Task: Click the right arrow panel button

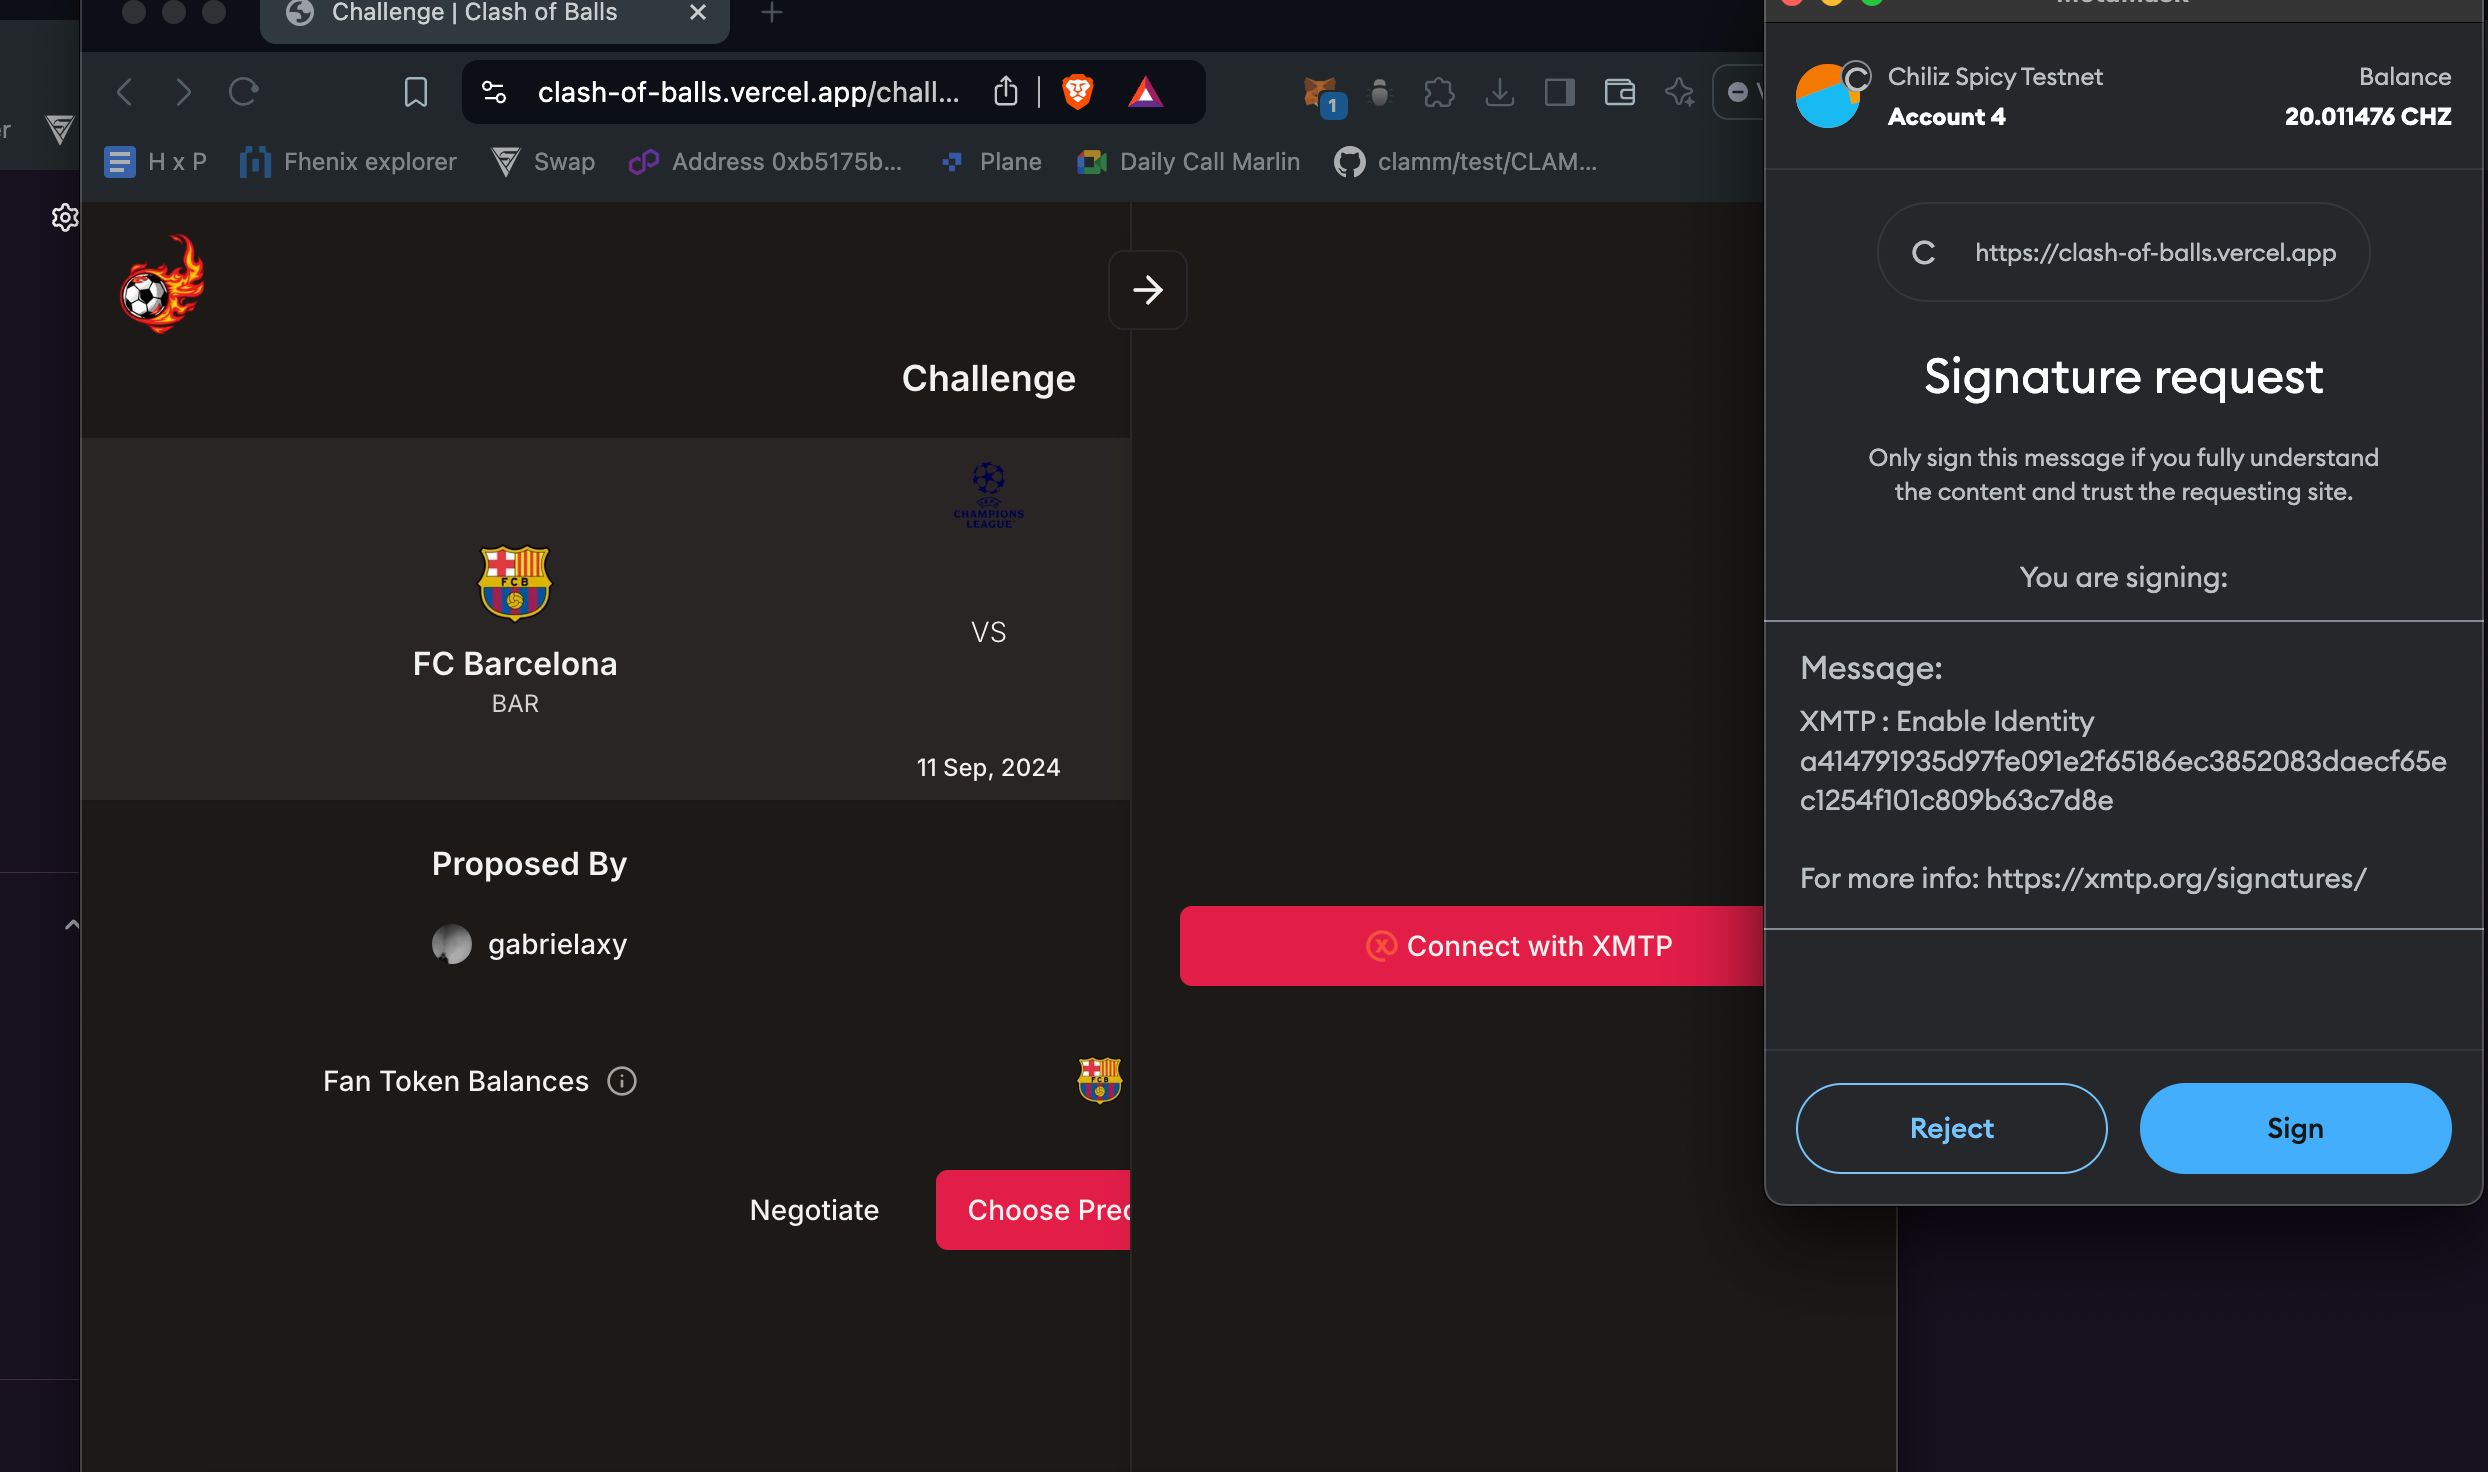Action: 1147,290
